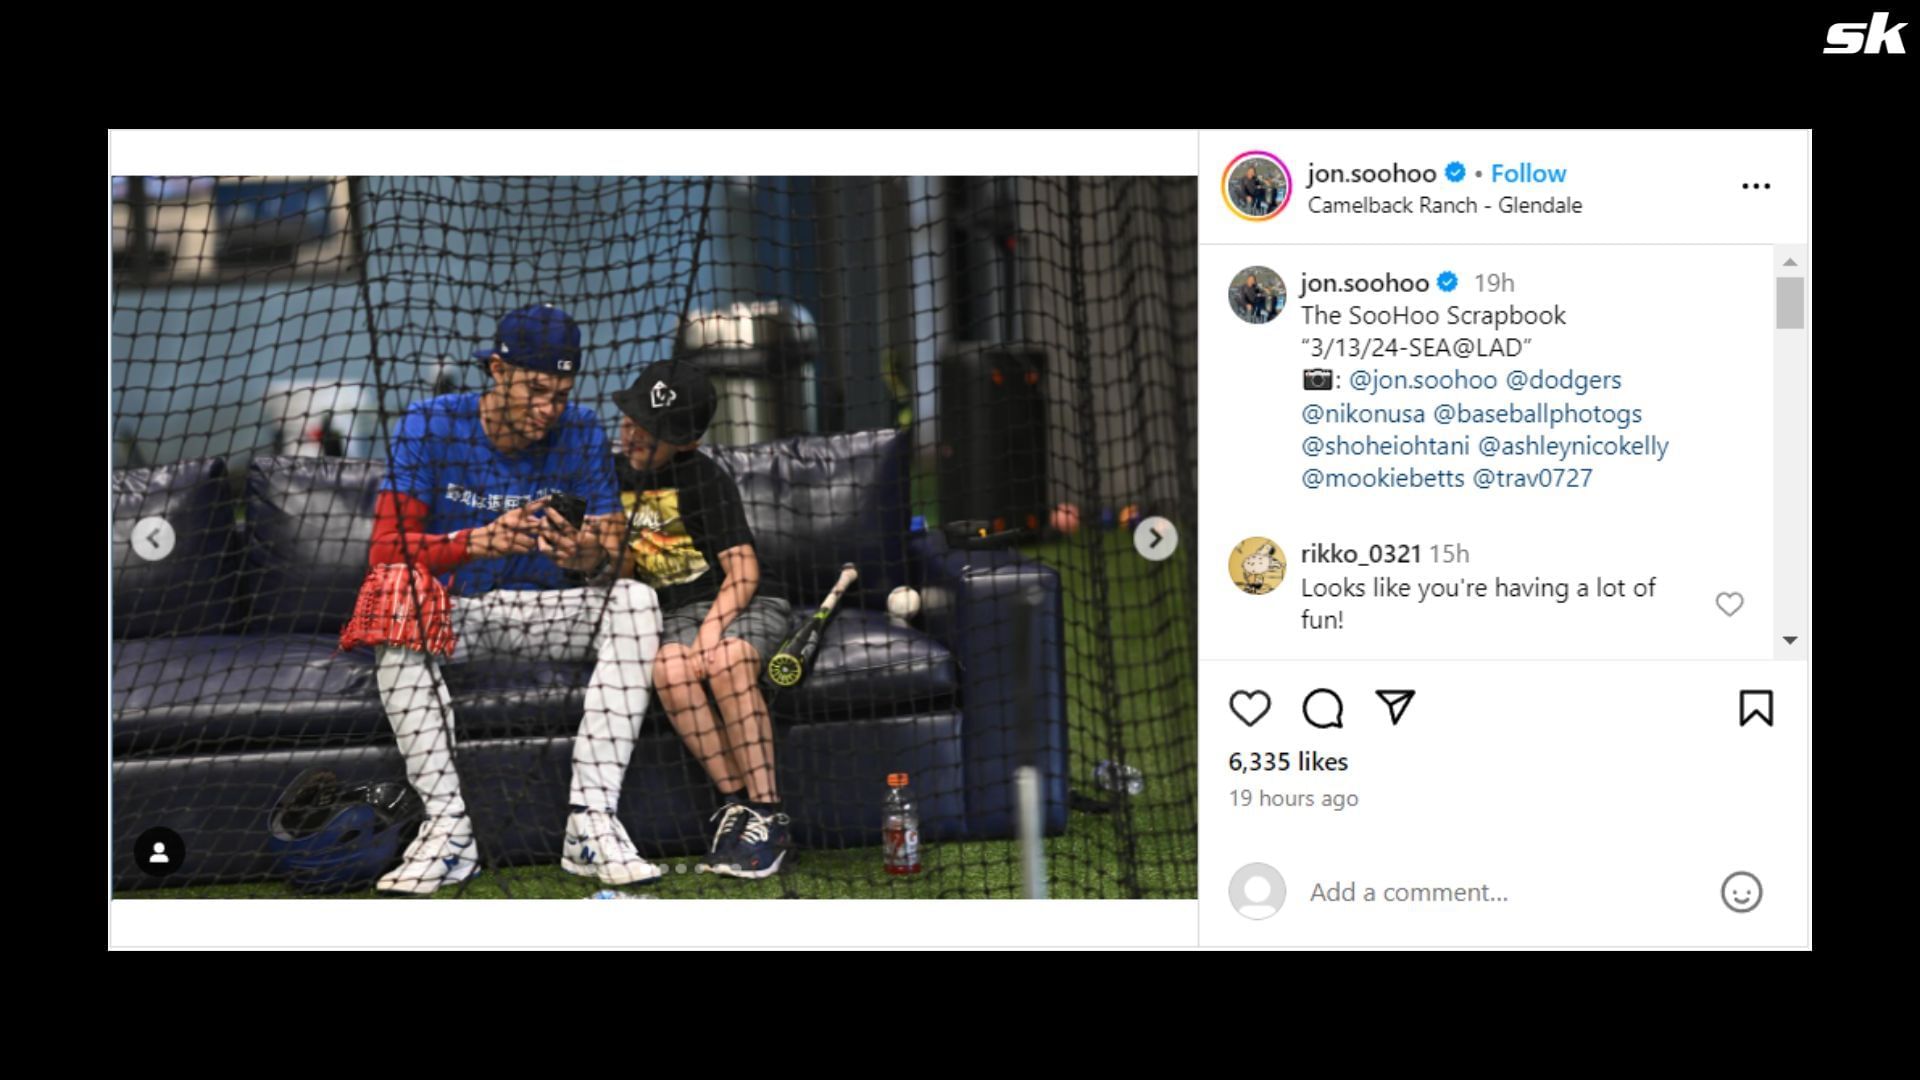Screen dimensions: 1920x1080
Task: View the list of 6,335 likes
Action: pos(1288,762)
